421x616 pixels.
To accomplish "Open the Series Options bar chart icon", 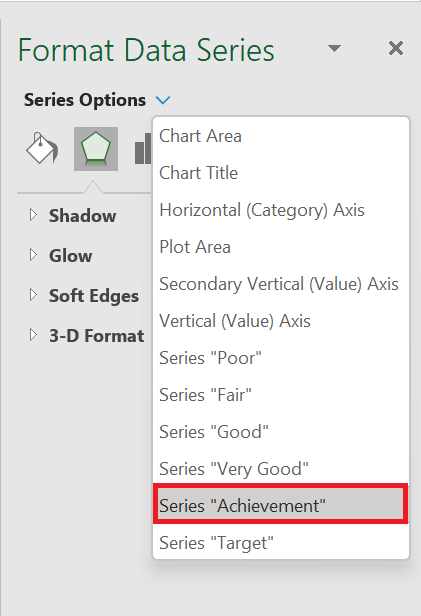I will 143,148.
